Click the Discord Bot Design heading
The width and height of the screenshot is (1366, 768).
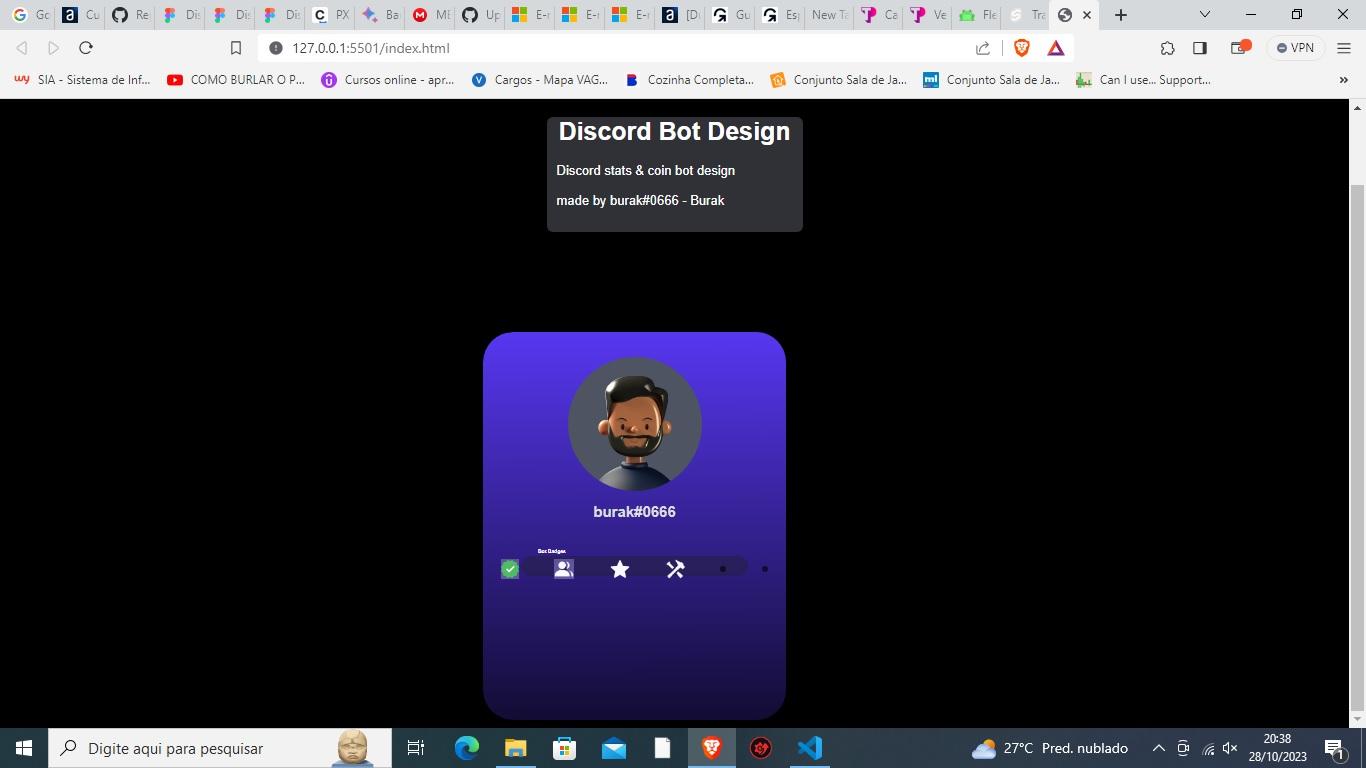click(674, 132)
